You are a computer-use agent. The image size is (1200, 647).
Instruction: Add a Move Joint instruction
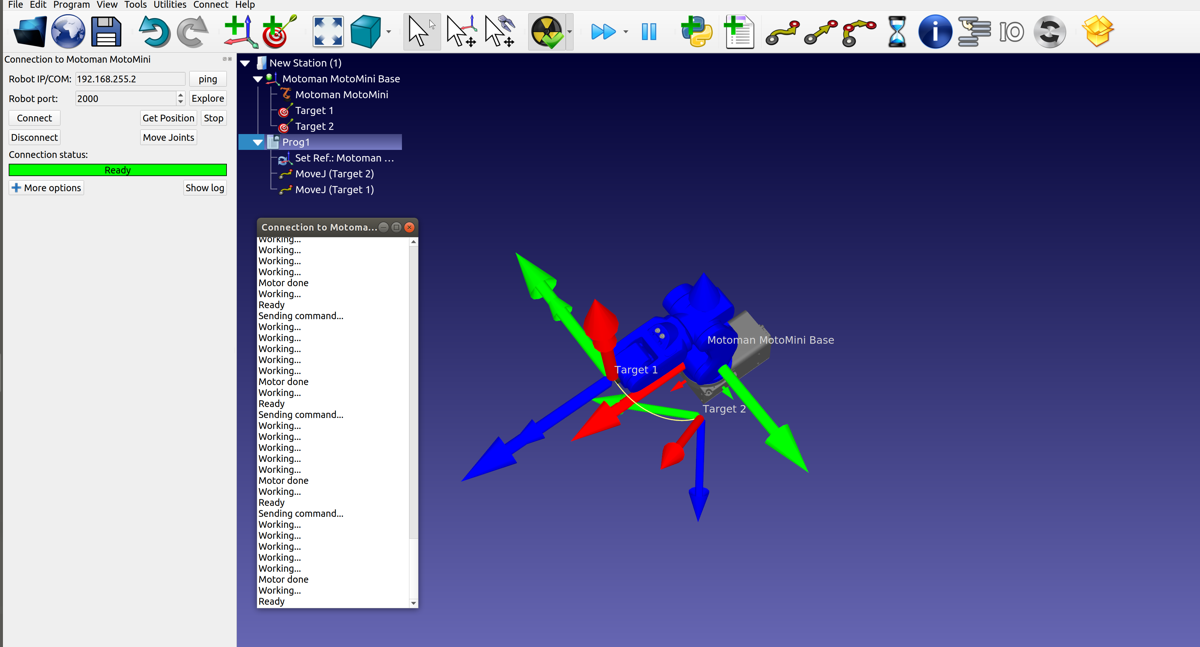[x=782, y=34]
